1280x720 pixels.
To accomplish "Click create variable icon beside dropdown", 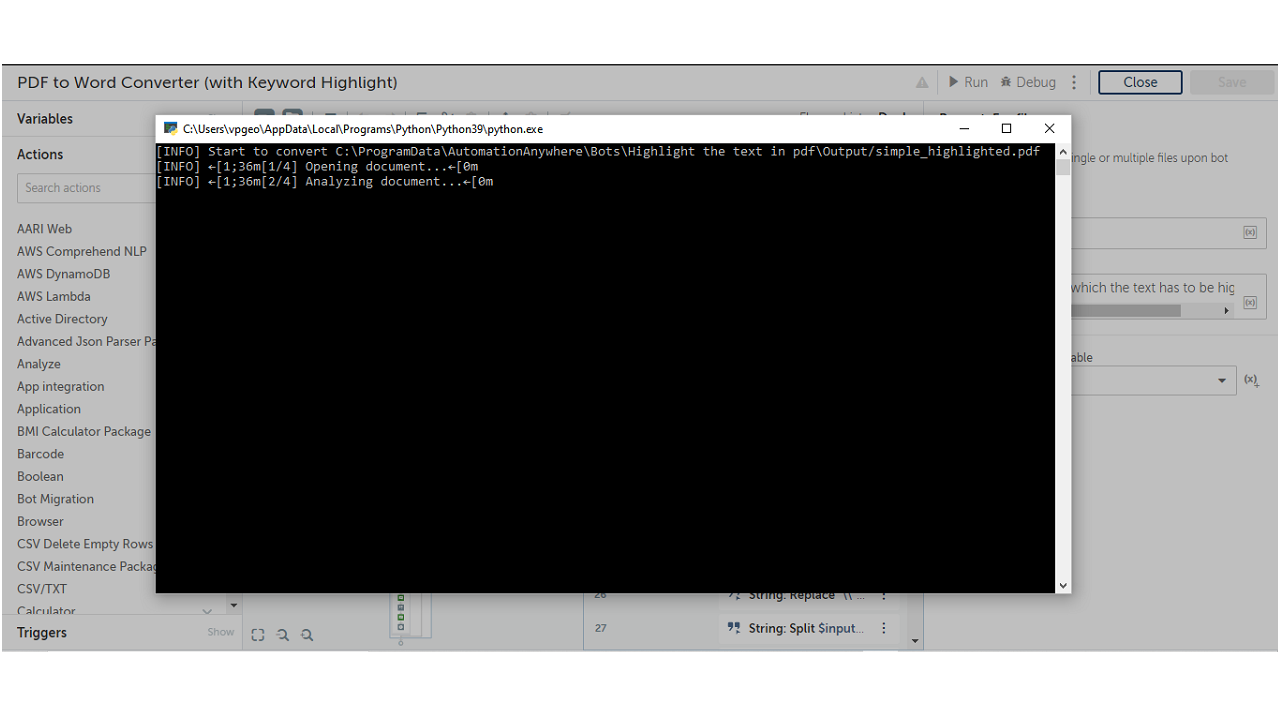I will pyautogui.click(x=1251, y=380).
